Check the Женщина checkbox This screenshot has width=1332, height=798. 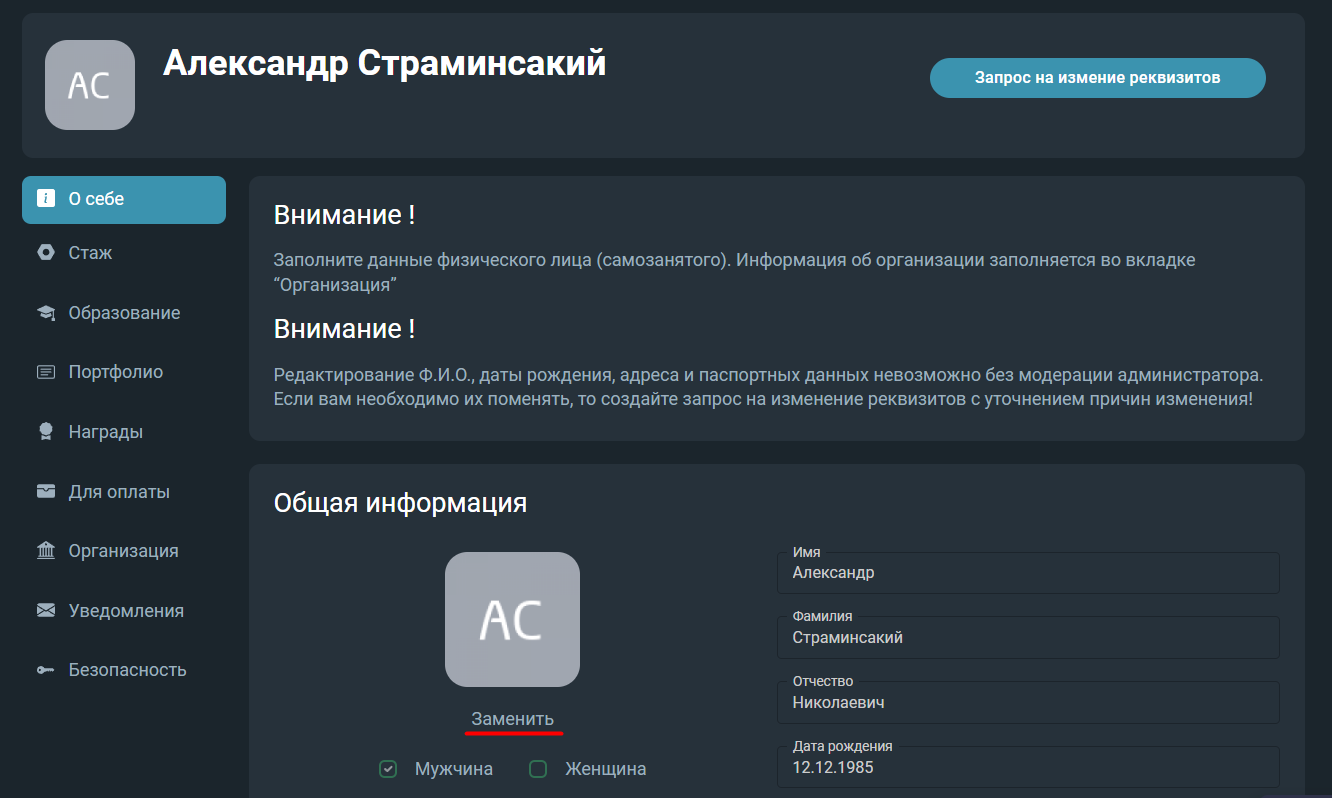(538, 769)
